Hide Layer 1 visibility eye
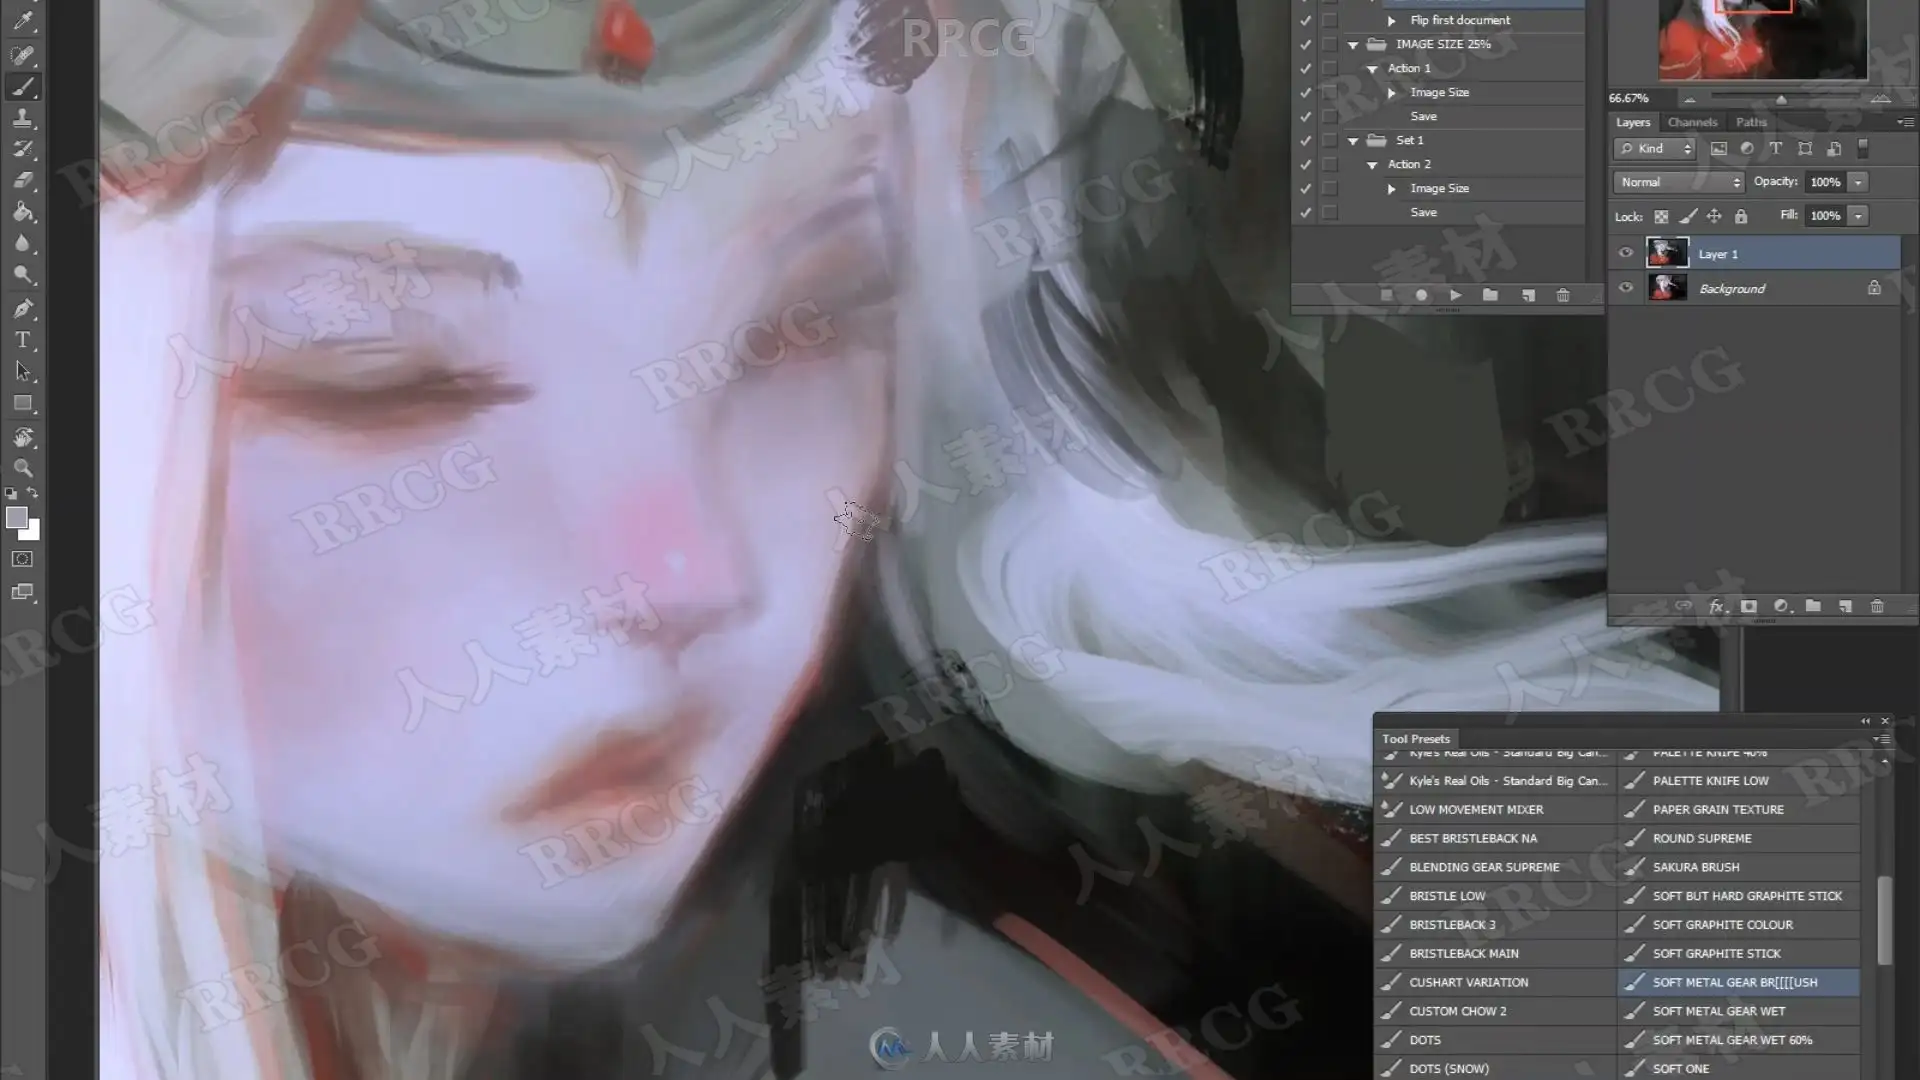The height and width of the screenshot is (1080, 1920). 1625,253
